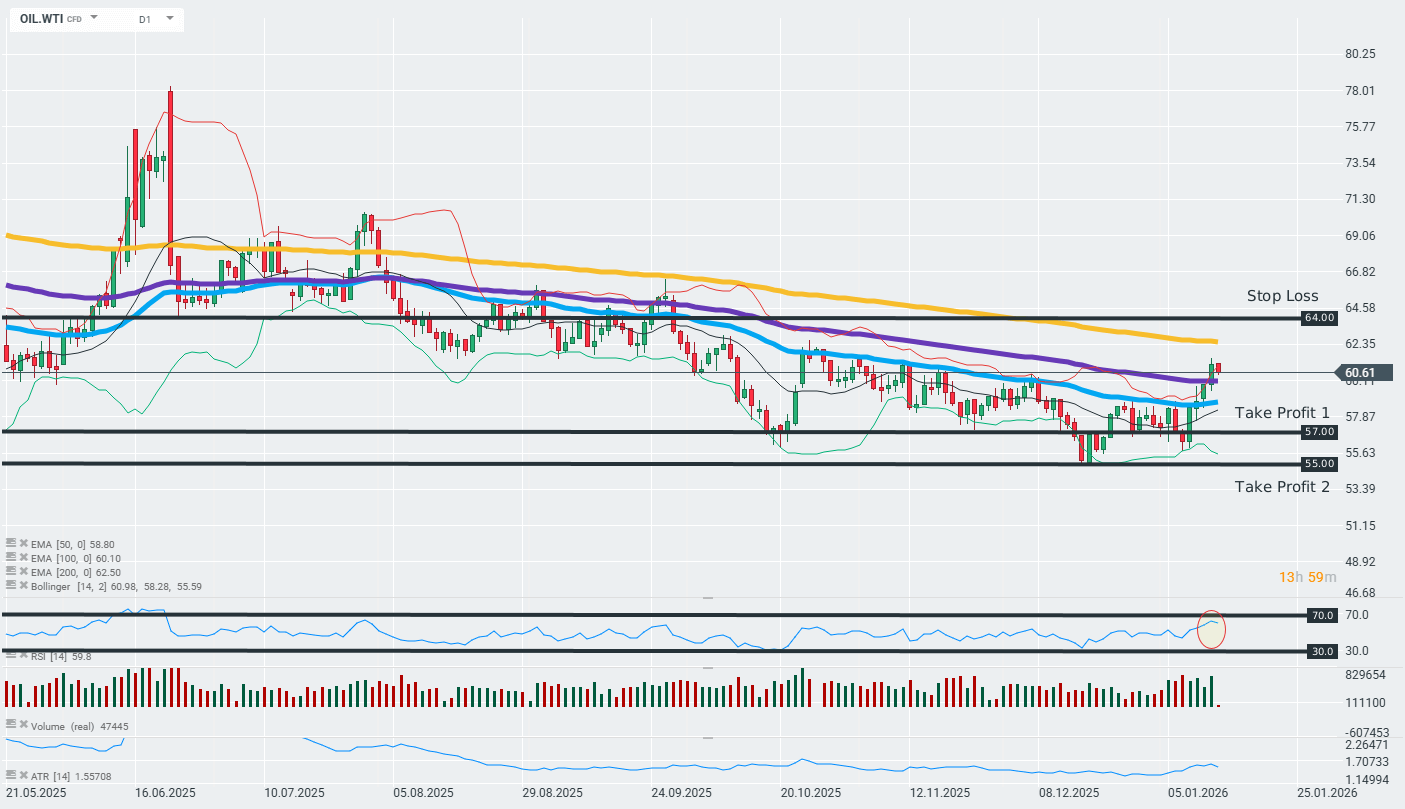This screenshot has width=1405, height=809.
Task: Open settings for the ATR [14] indicator
Action: pos(10,776)
